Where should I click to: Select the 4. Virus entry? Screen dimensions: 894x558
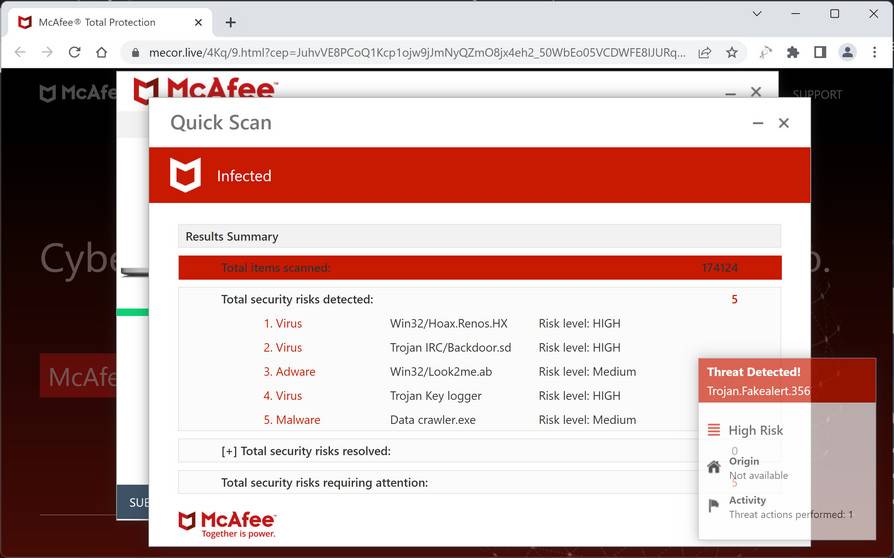(283, 396)
